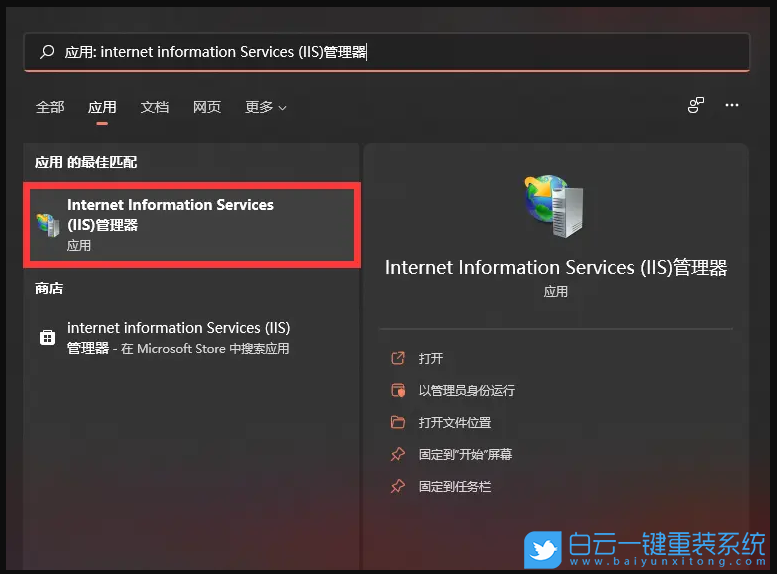Search Microsoft Store for IIS 管理器
The height and width of the screenshot is (574, 777).
tap(192, 338)
